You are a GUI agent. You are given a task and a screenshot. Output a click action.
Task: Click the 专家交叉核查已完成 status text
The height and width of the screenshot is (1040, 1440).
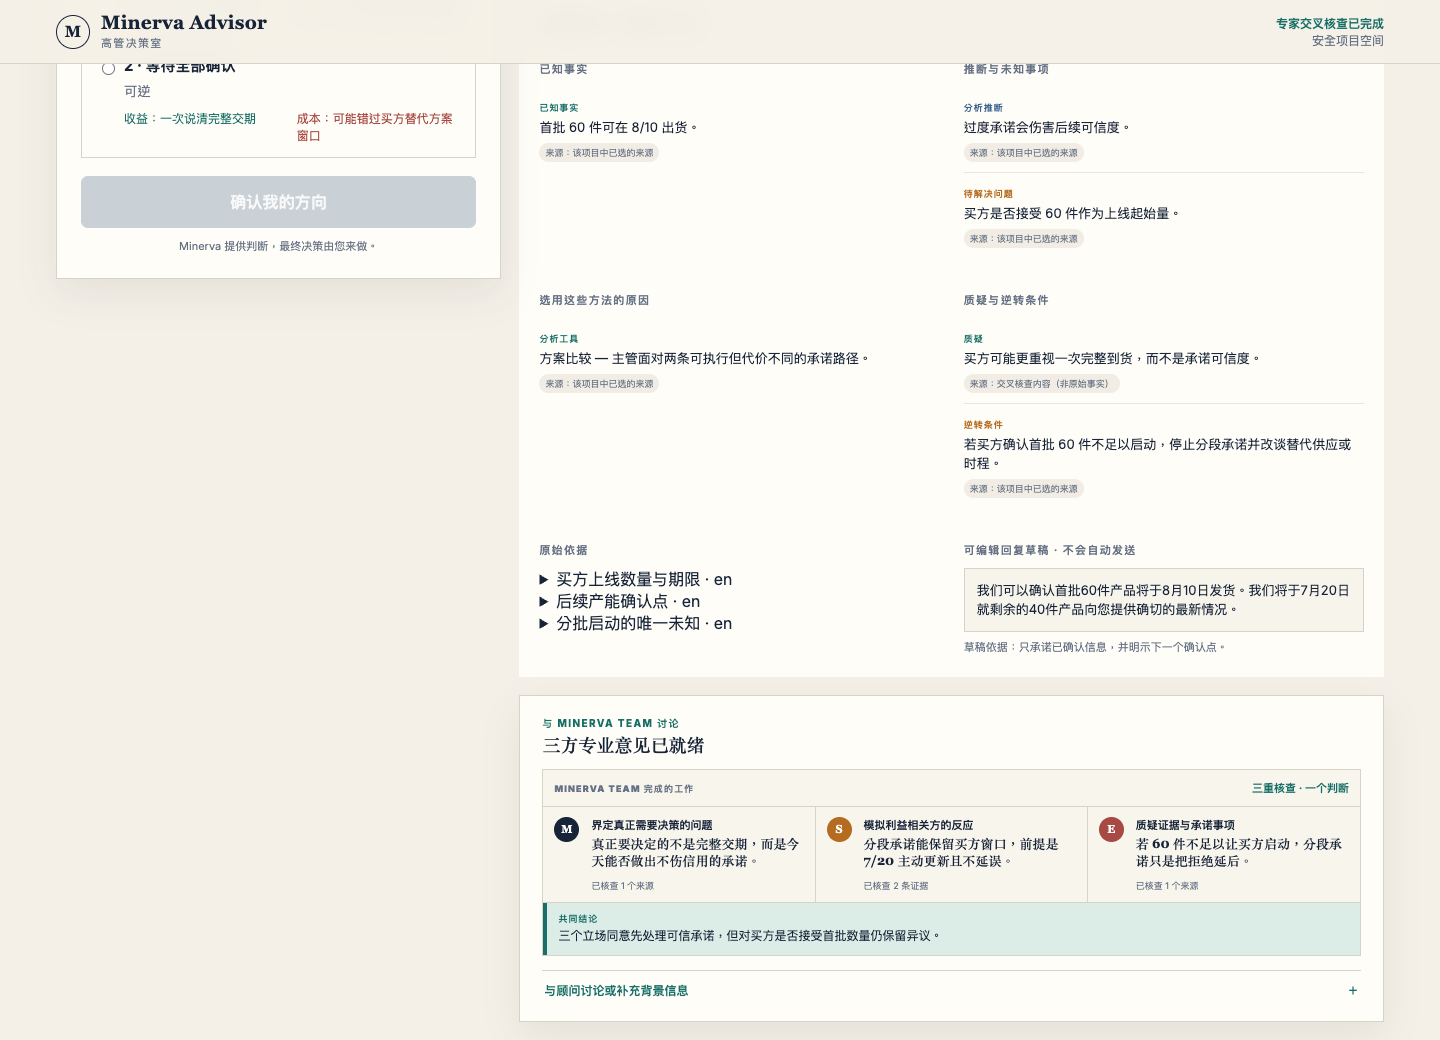click(1330, 24)
